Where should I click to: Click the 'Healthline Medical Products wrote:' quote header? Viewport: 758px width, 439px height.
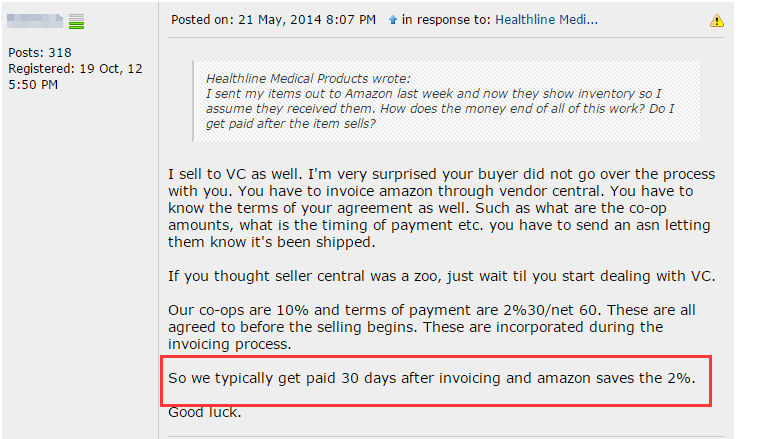[308, 78]
